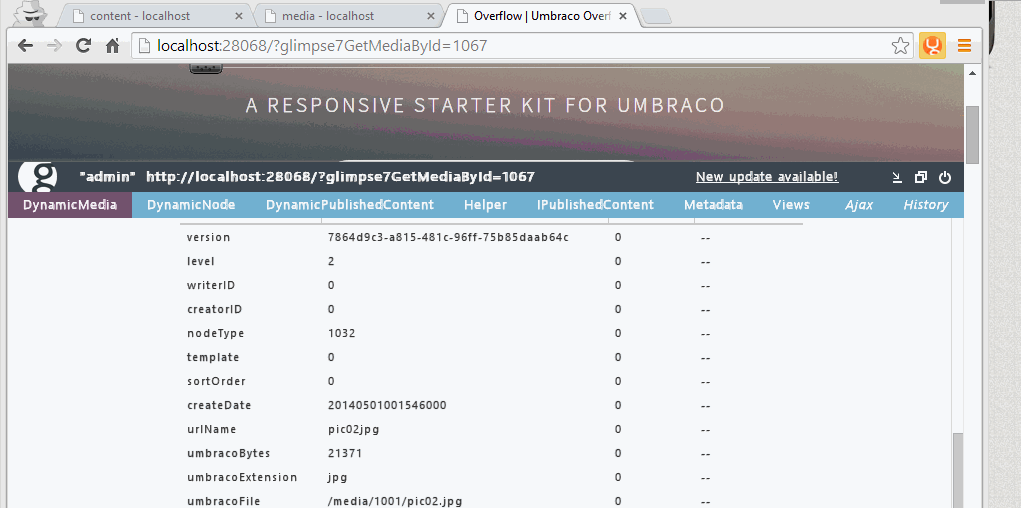
Task: Click the "admin" user label
Action: pyautogui.click(x=107, y=176)
